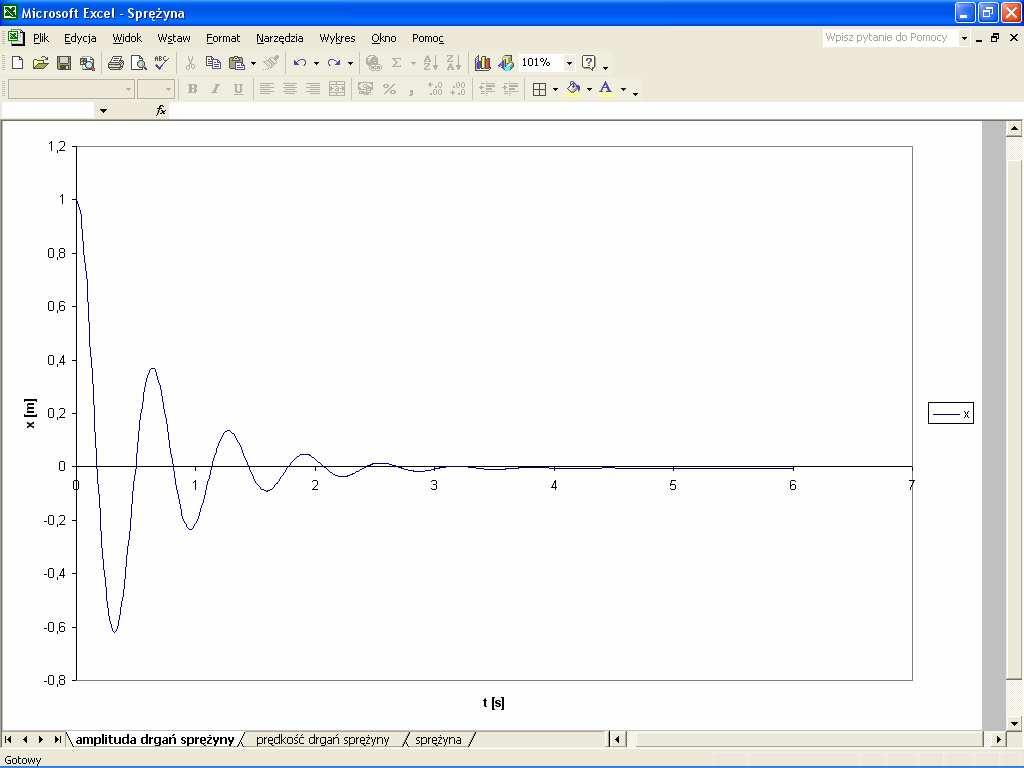Click the Copy icon
Viewport: 1024px width, 768px height.
(213, 63)
